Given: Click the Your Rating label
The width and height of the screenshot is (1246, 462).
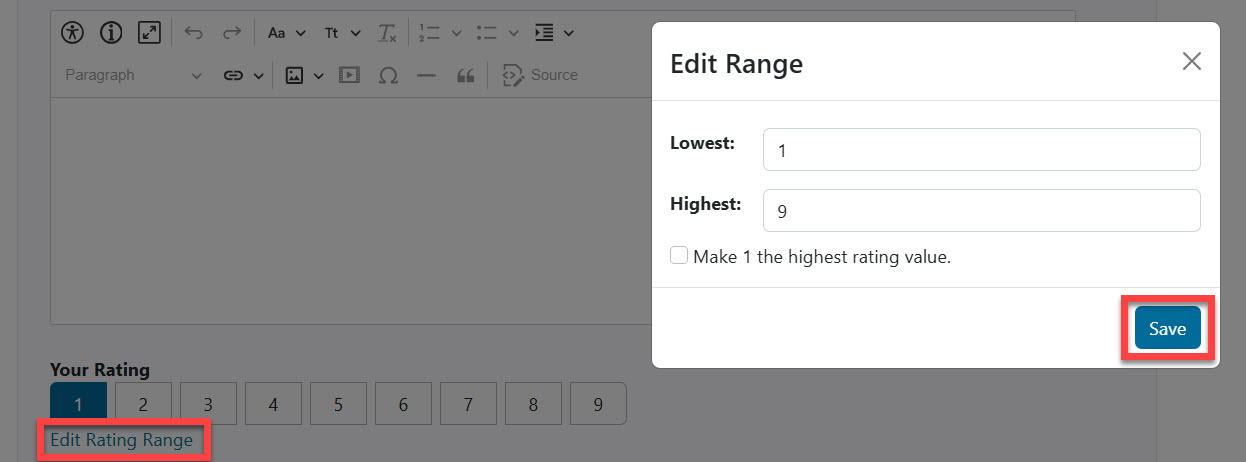Looking at the screenshot, I should (x=100, y=370).
